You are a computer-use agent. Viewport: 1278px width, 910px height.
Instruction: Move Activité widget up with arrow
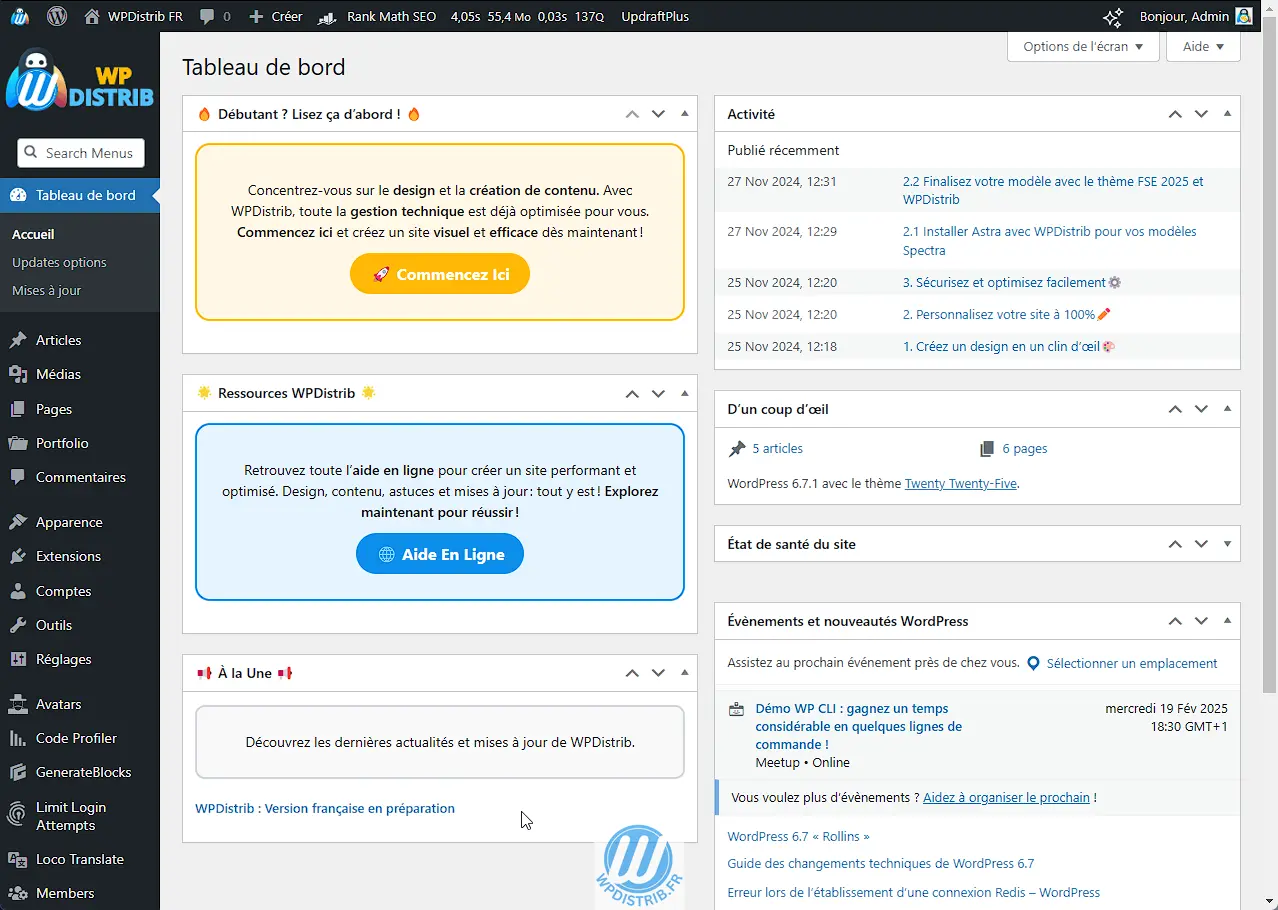click(1175, 114)
